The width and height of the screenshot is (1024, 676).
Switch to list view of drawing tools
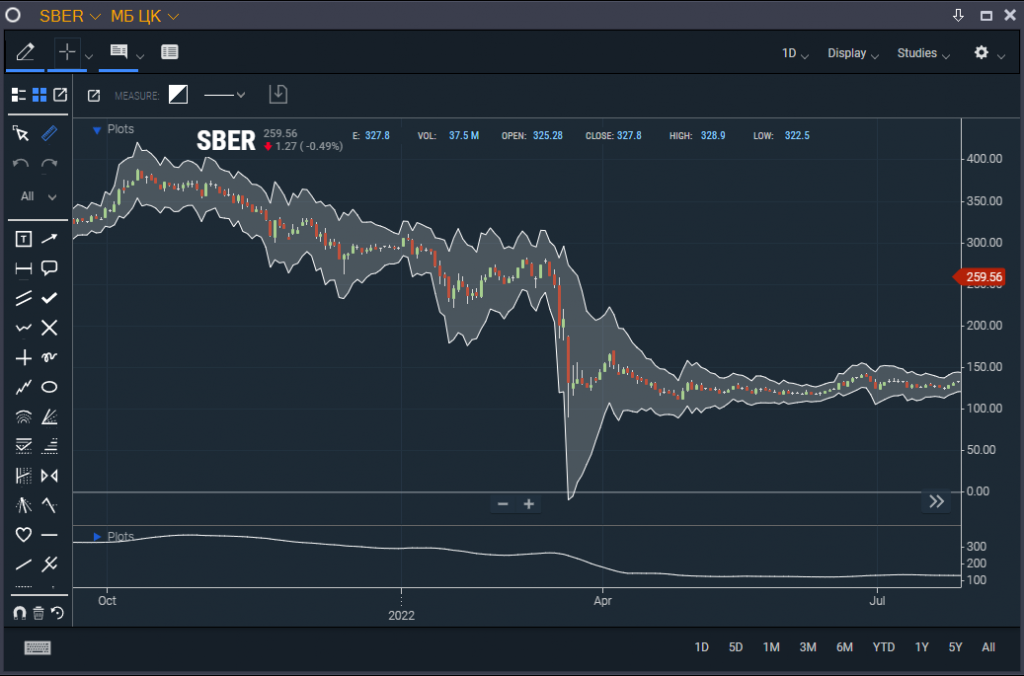click(18, 95)
